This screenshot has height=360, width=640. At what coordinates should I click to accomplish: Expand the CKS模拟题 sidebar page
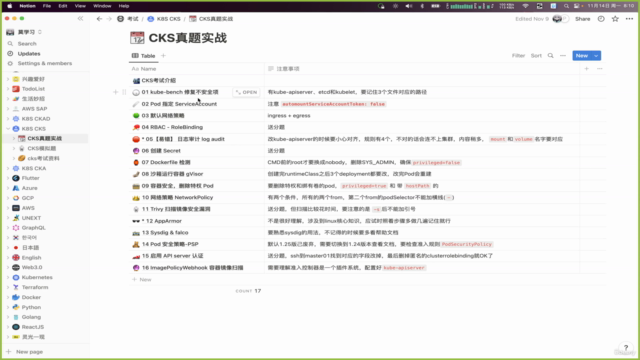14,149
